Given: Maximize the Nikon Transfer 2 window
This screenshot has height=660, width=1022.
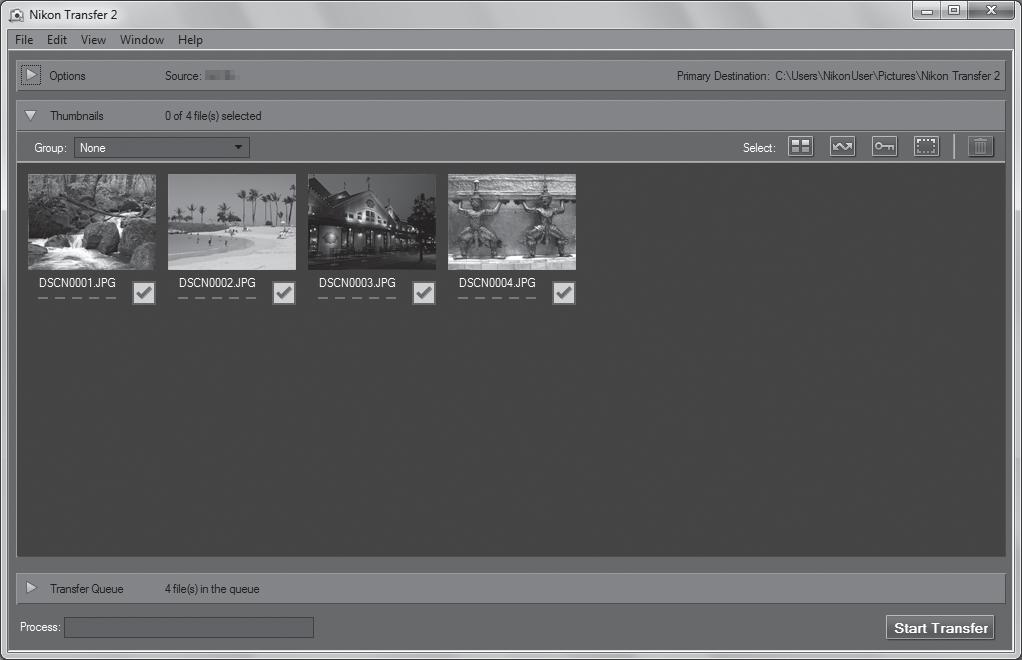Looking at the screenshot, I should point(954,11).
